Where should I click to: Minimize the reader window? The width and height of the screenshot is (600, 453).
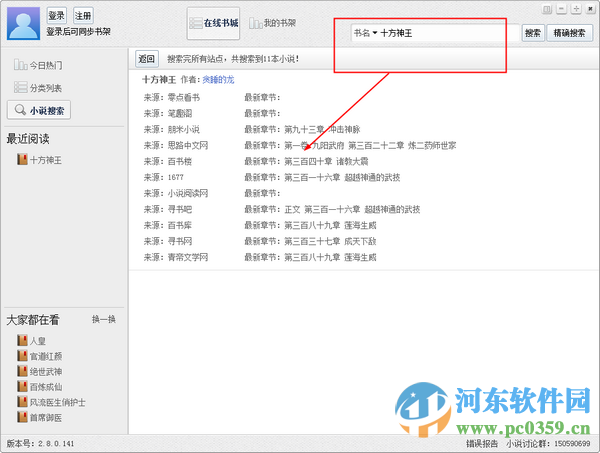point(561,9)
